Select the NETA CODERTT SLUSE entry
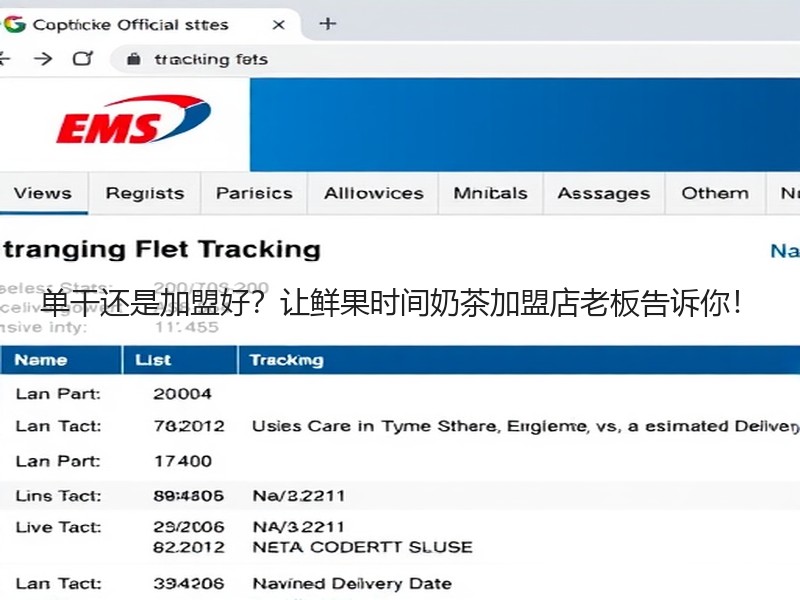Image resolution: width=800 pixels, height=600 pixels. click(x=362, y=547)
